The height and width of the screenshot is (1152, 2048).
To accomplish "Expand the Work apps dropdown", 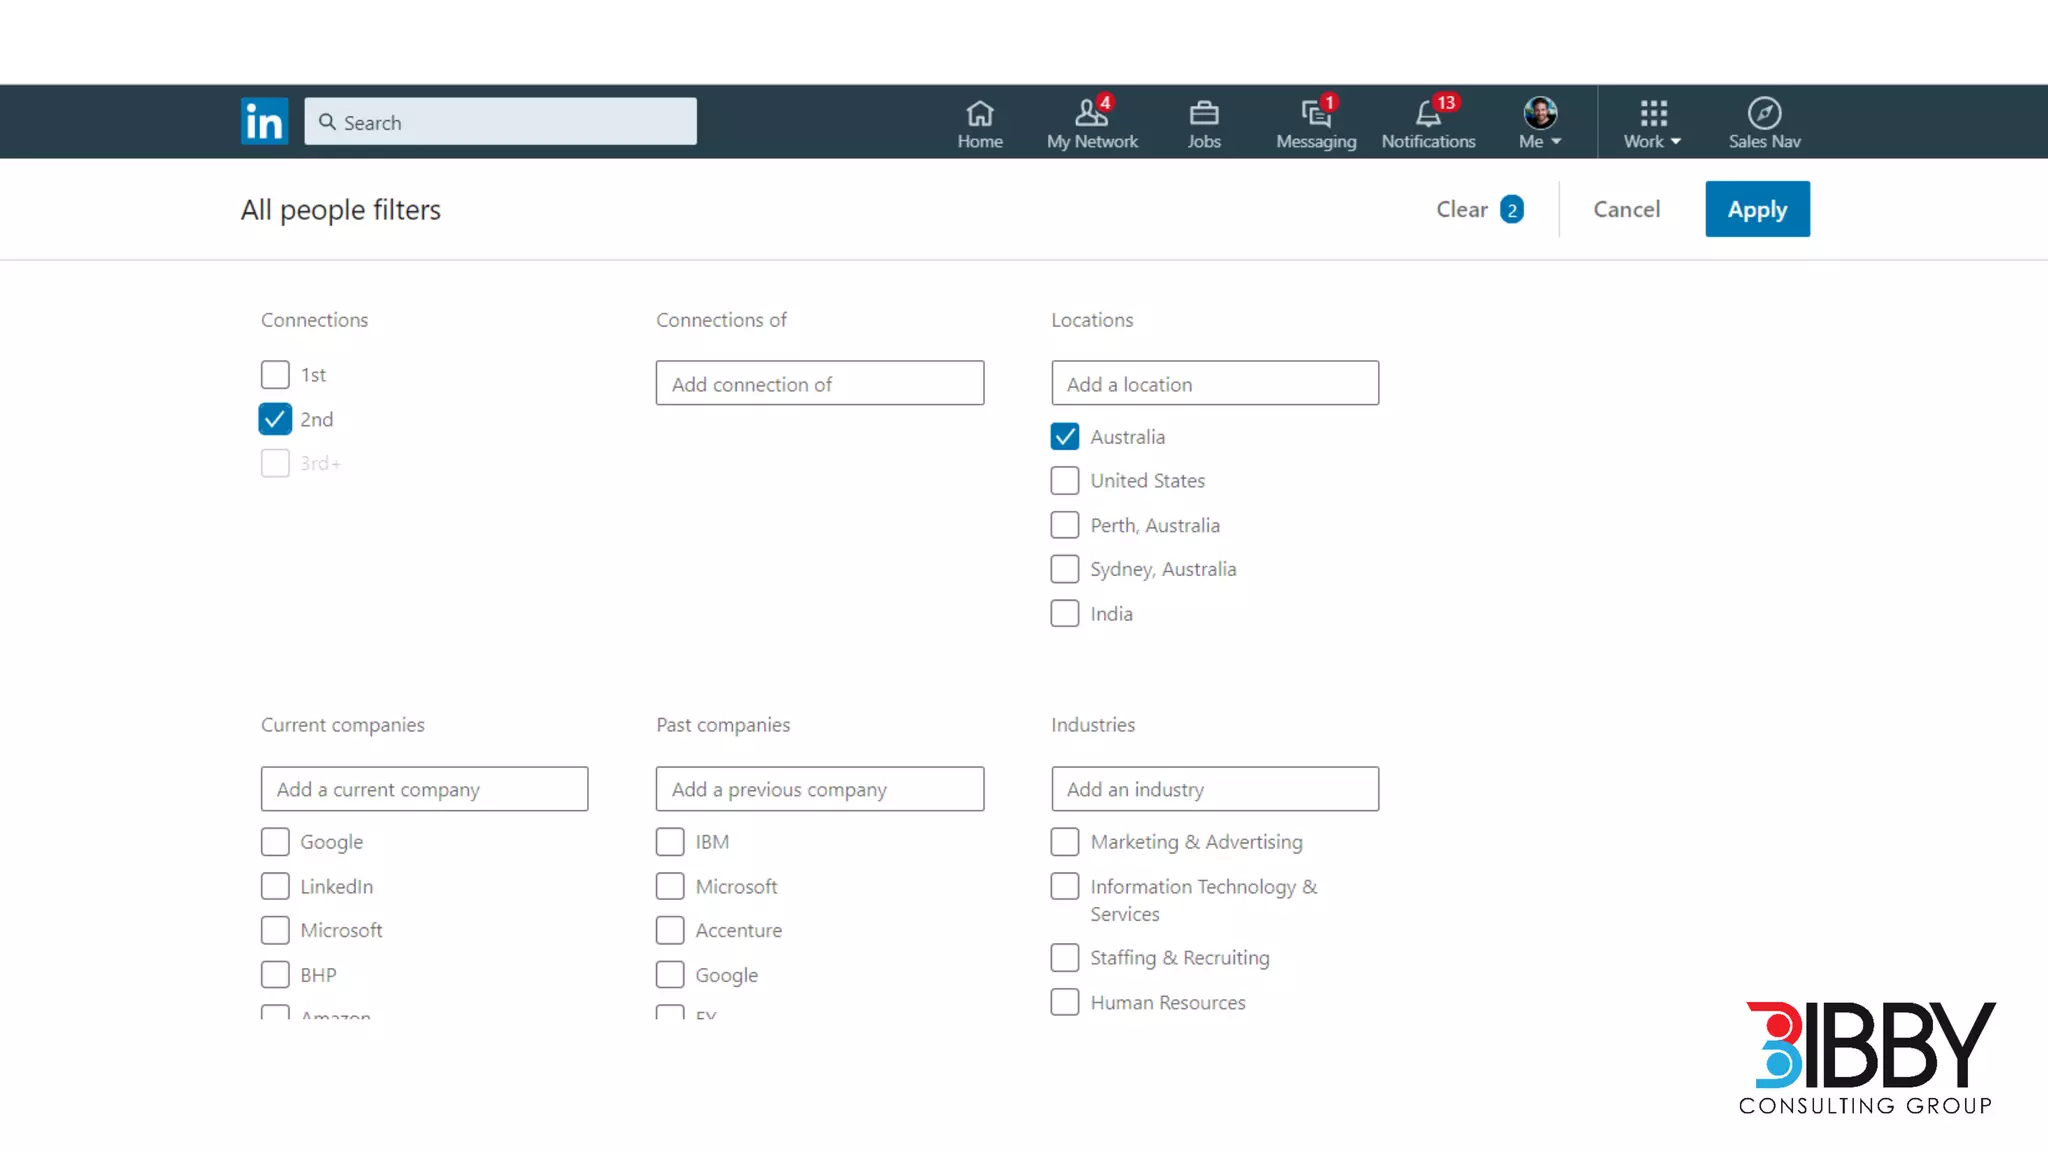I will point(1652,124).
